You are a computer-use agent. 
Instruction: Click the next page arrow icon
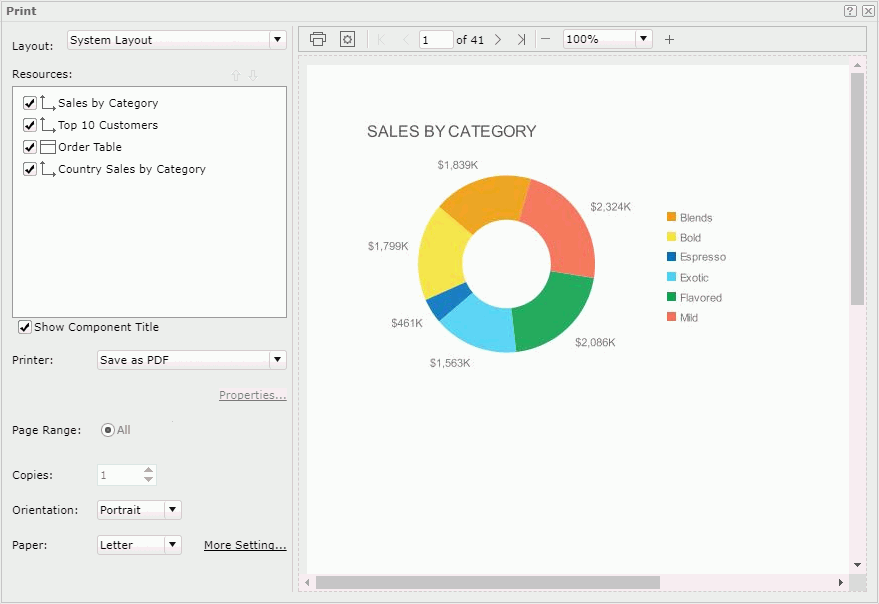[x=499, y=40]
